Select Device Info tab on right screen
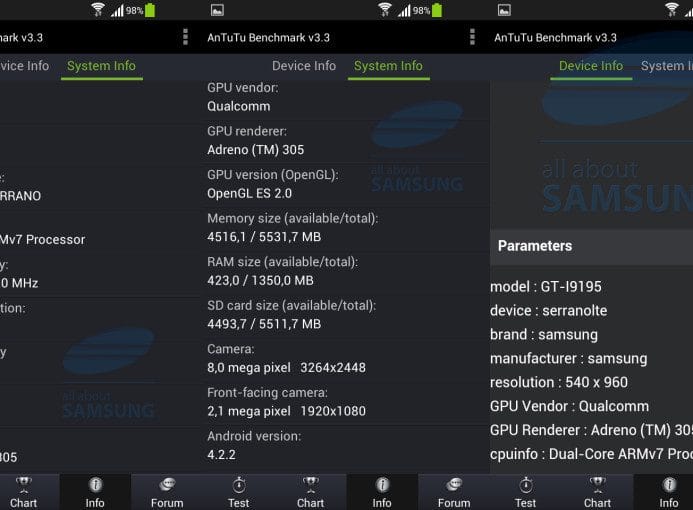This screenshot has height=510, width=693. (591, 66)
